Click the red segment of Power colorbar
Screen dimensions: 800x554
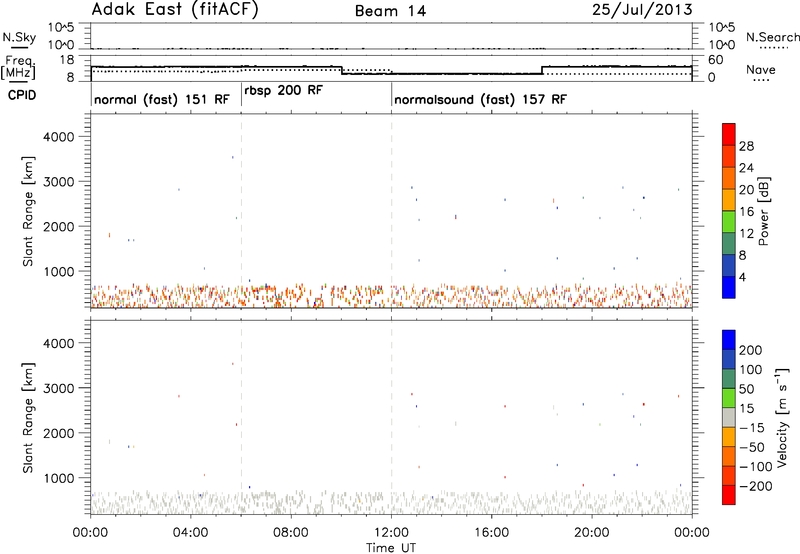click(729, 134)
